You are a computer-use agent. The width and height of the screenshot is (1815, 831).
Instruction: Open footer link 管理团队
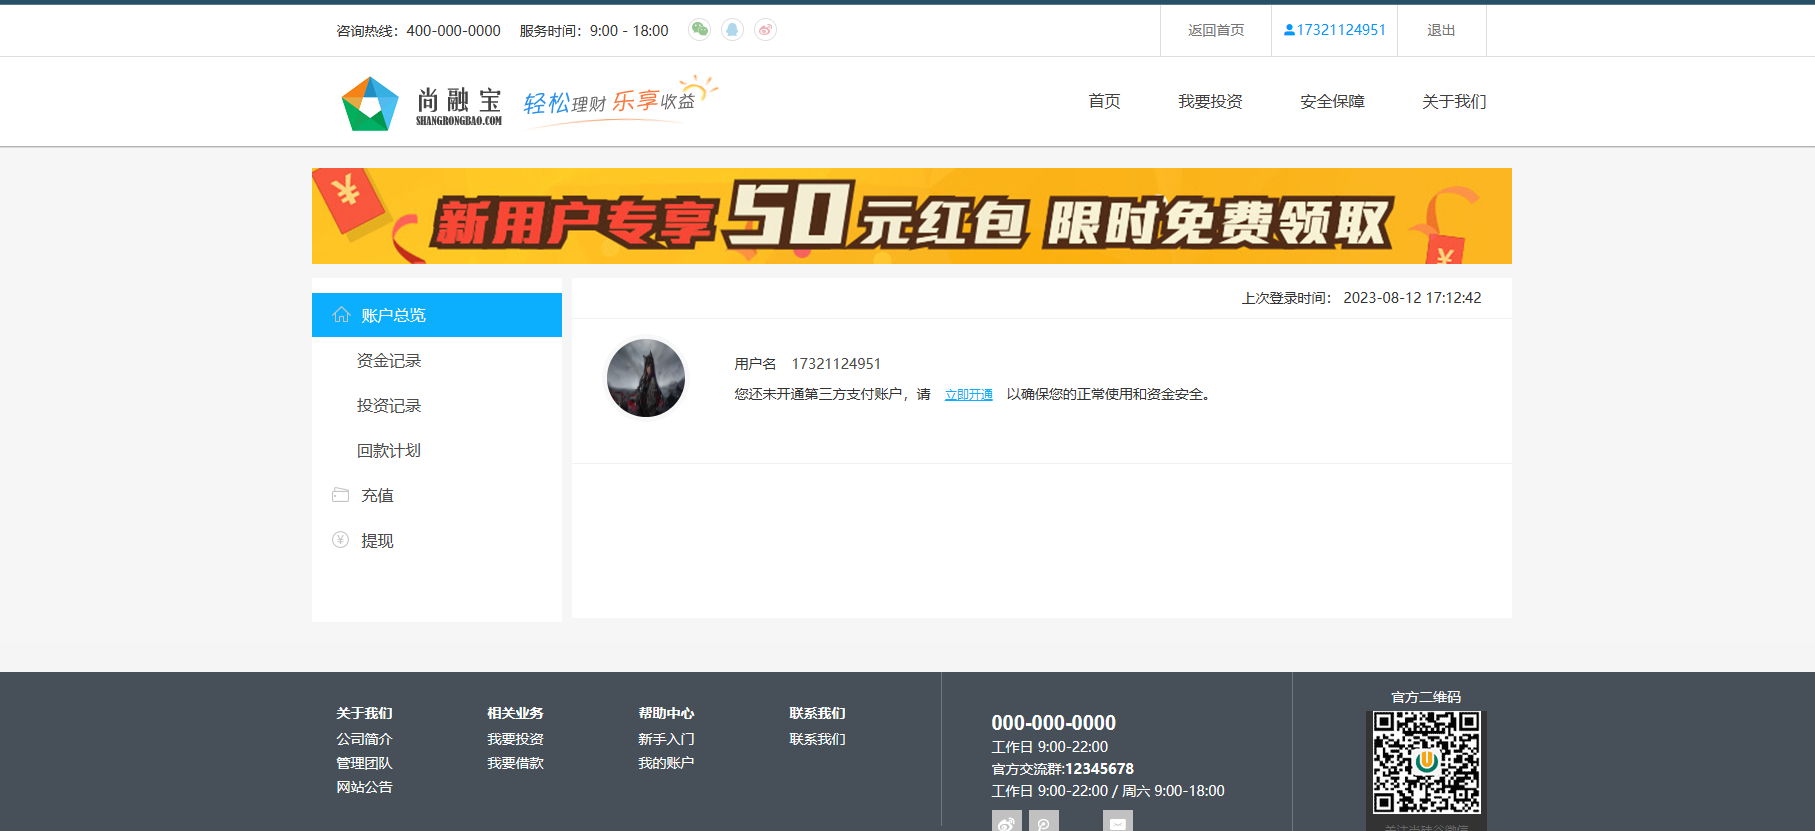point(364,763)
